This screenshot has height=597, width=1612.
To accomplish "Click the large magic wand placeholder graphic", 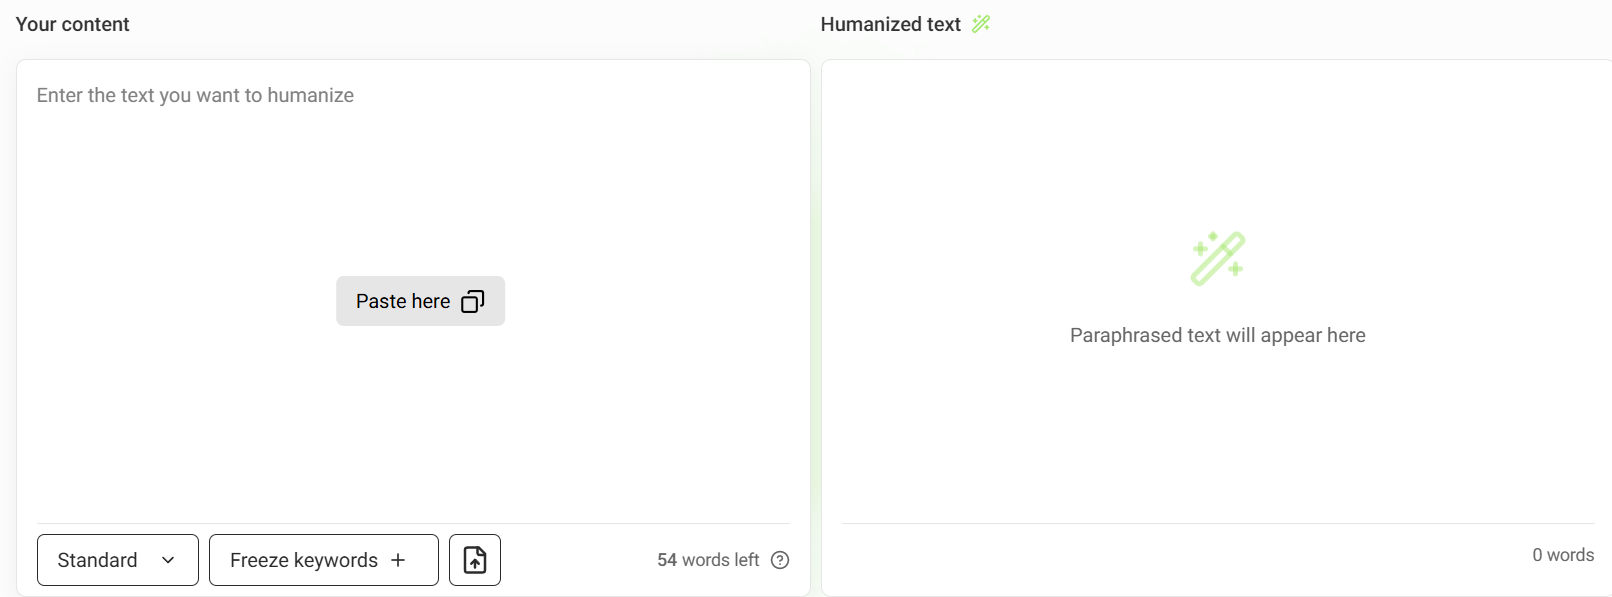I will (1217, 257).
